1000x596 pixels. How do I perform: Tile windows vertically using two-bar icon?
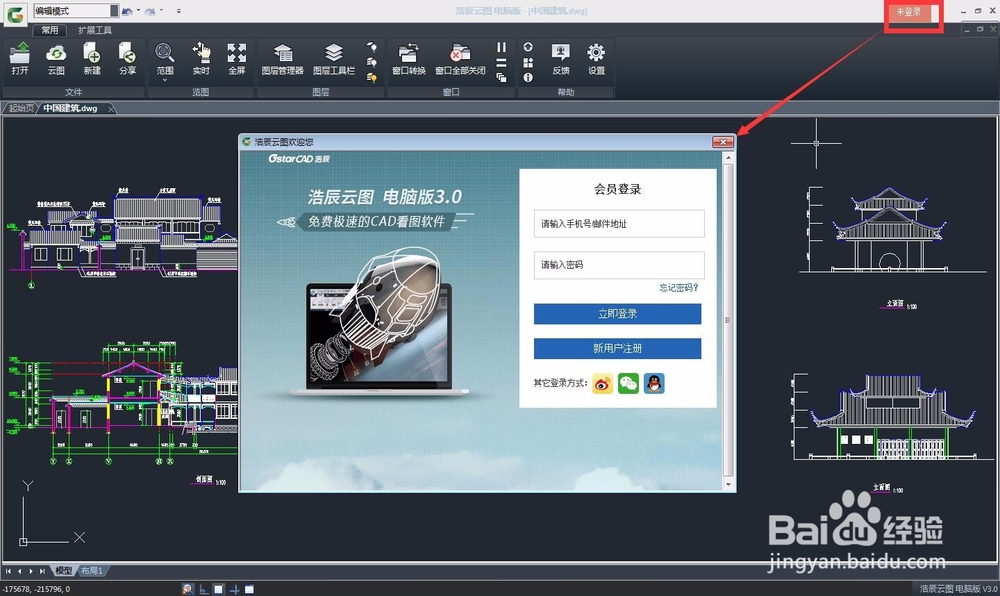coord(501,47)
